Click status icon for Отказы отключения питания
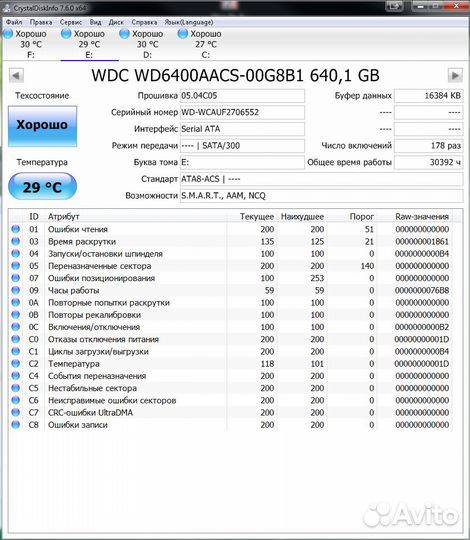The height and width of the screenshot is (540, 470). pos(15,339)
